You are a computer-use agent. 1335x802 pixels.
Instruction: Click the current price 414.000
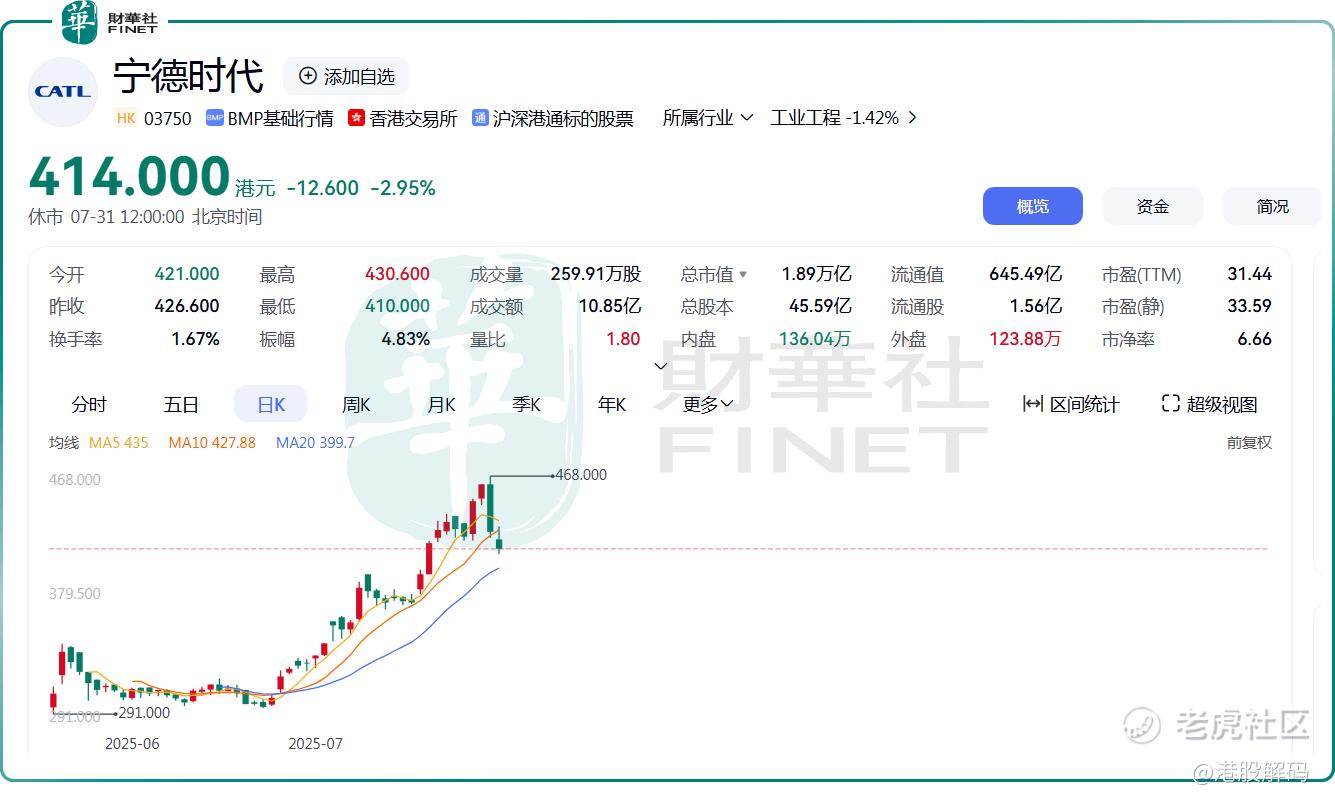pos(129,177)
